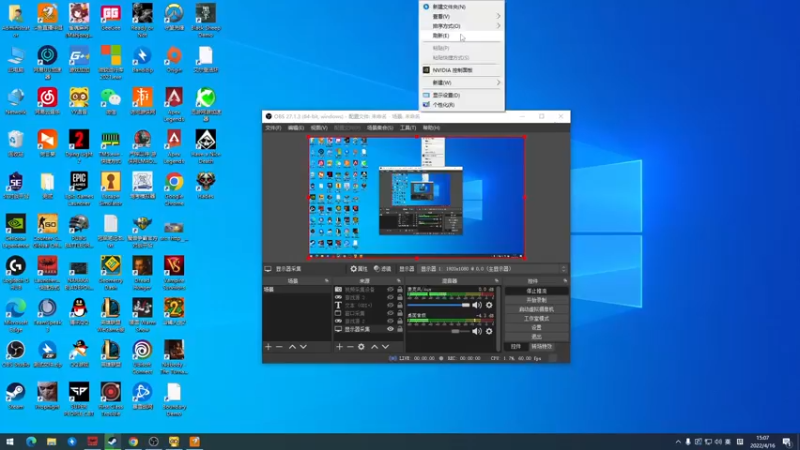The width and height of the screenshot is (800, 450).
Task: Hide the 显示器采集 source
Action: [390, 329]
